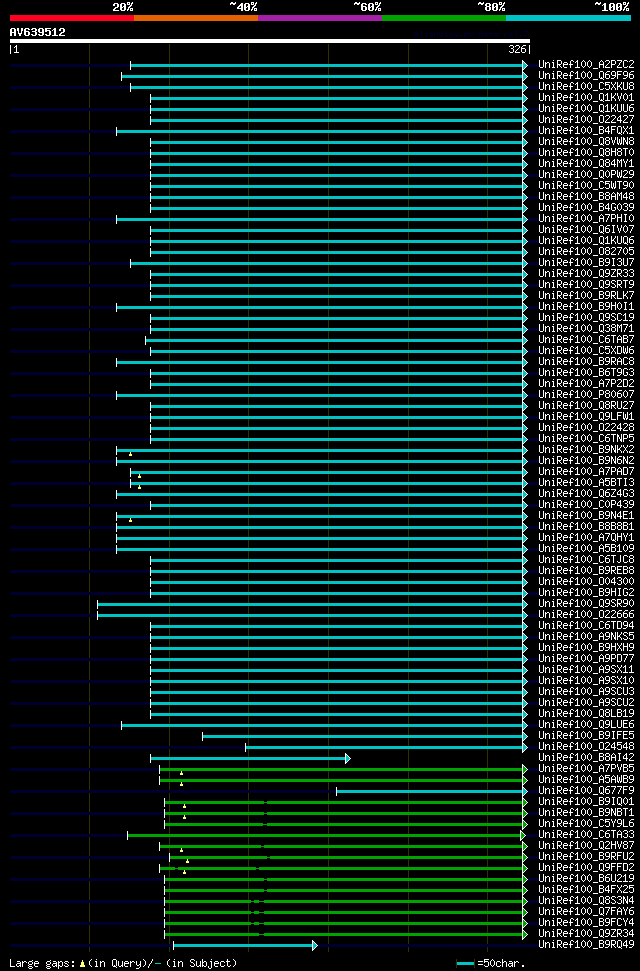Click the UniRef100_C5XDW6 entry
This screenshot has height=971, width=640.
[x=586, y=351]
